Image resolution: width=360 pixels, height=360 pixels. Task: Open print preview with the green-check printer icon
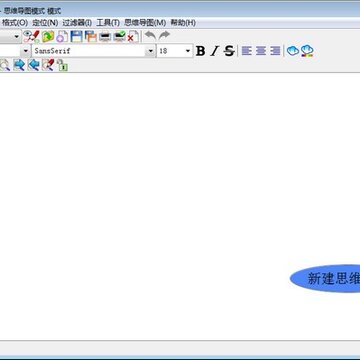tap(119, 36)
